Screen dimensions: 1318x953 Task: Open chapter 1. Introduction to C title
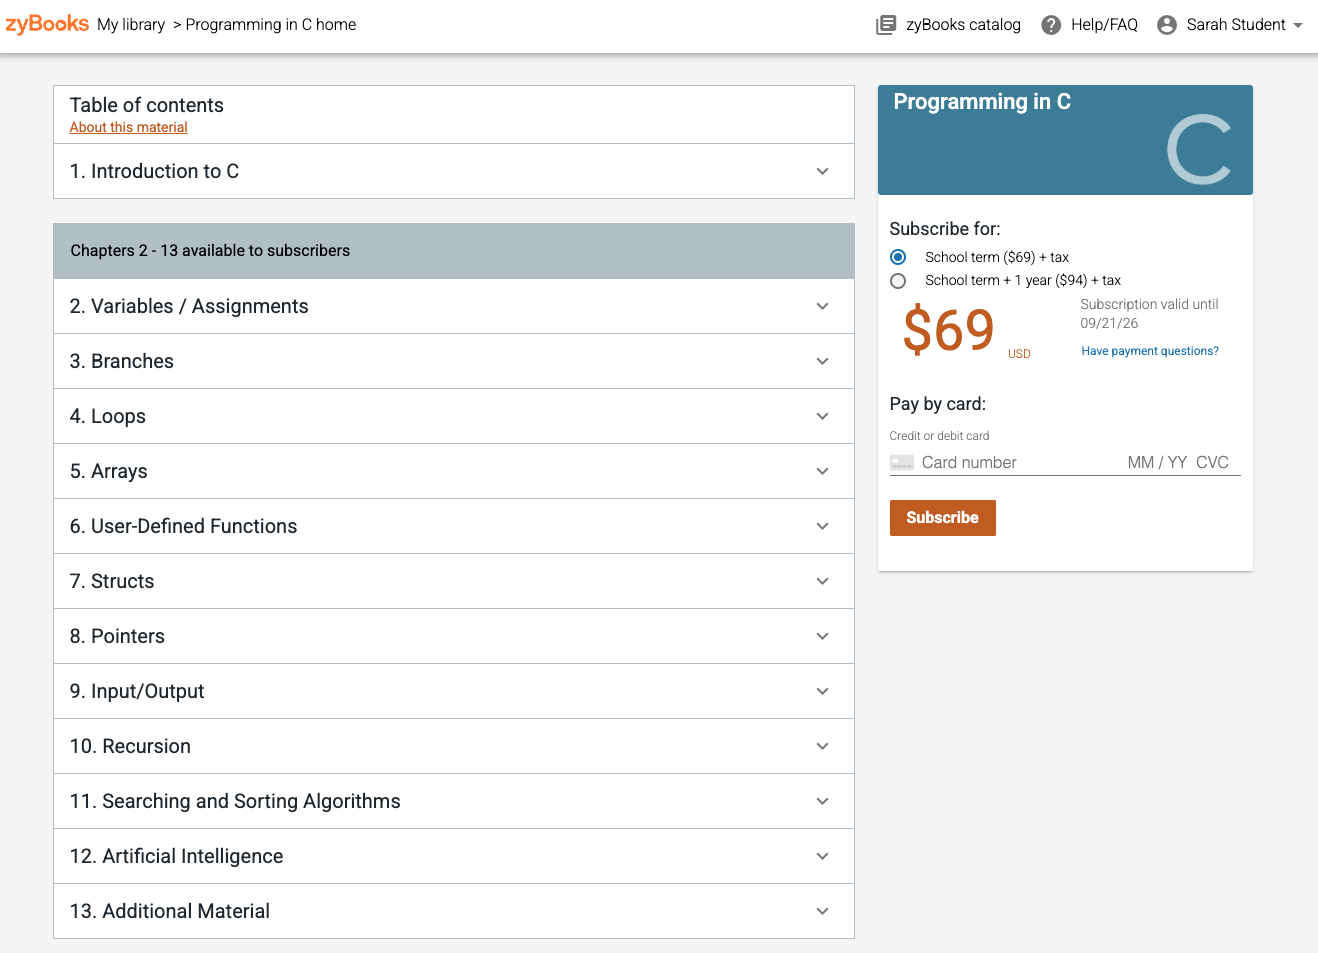click(154, 171)
